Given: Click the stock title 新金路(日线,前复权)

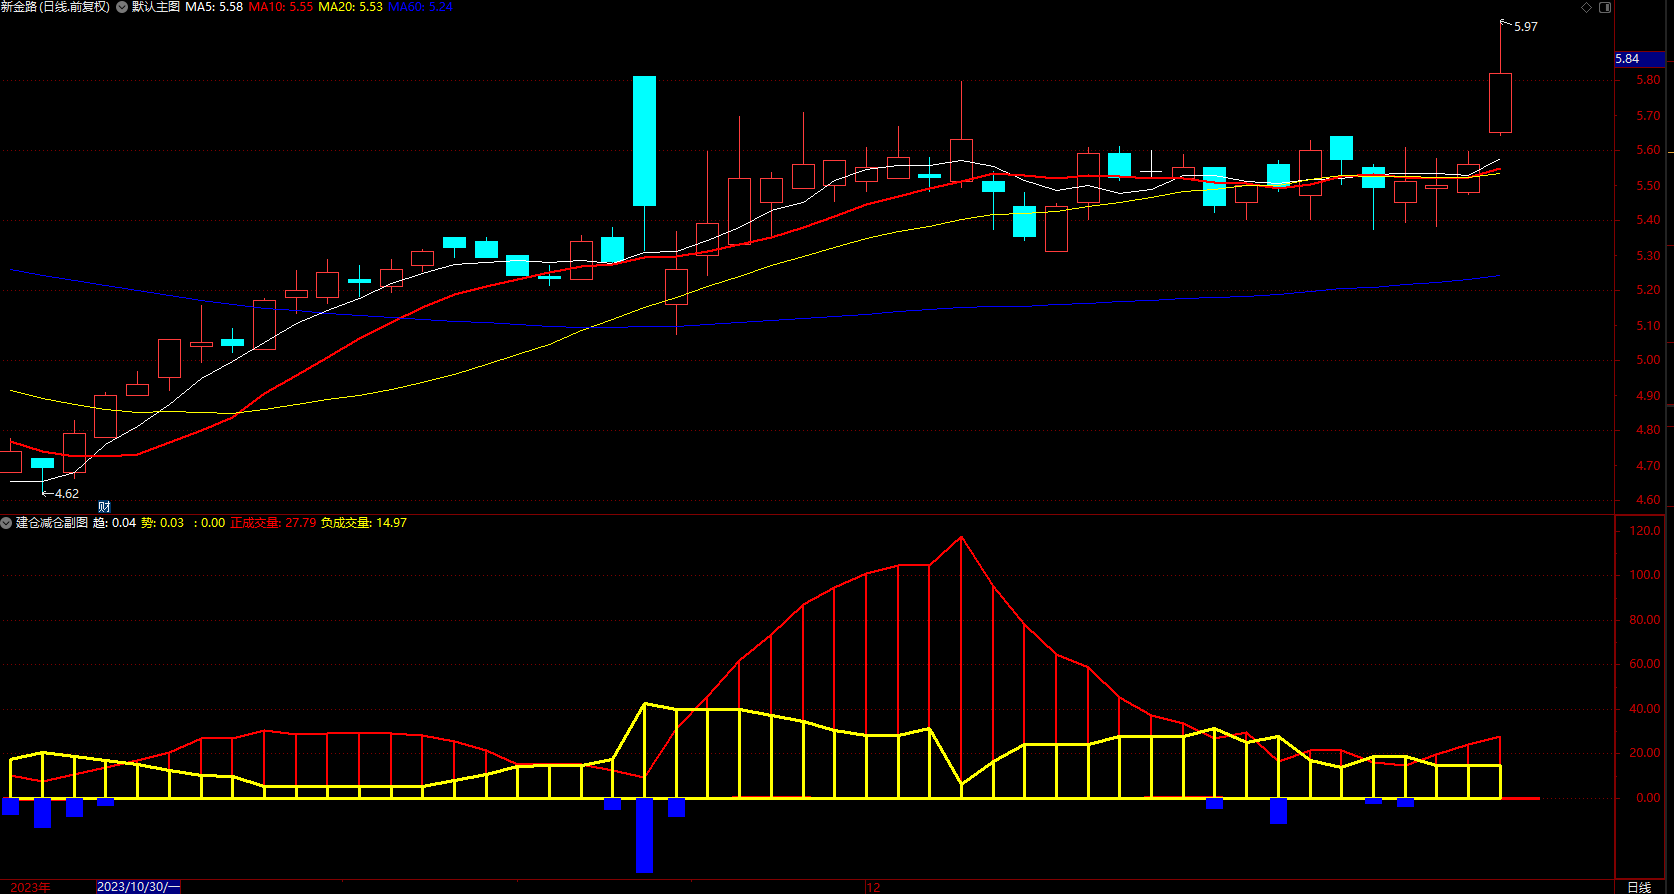Looking at the screenshot, I should tap(55, 7).
